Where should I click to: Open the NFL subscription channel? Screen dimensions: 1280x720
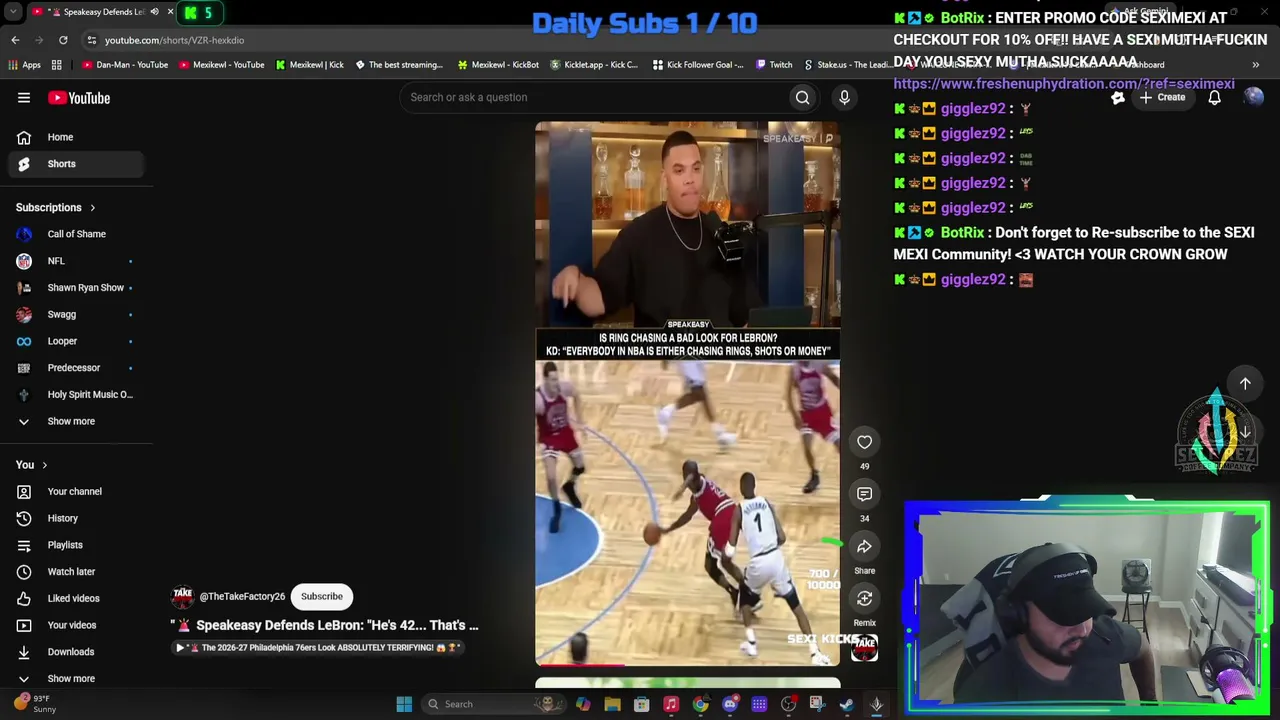76,261
